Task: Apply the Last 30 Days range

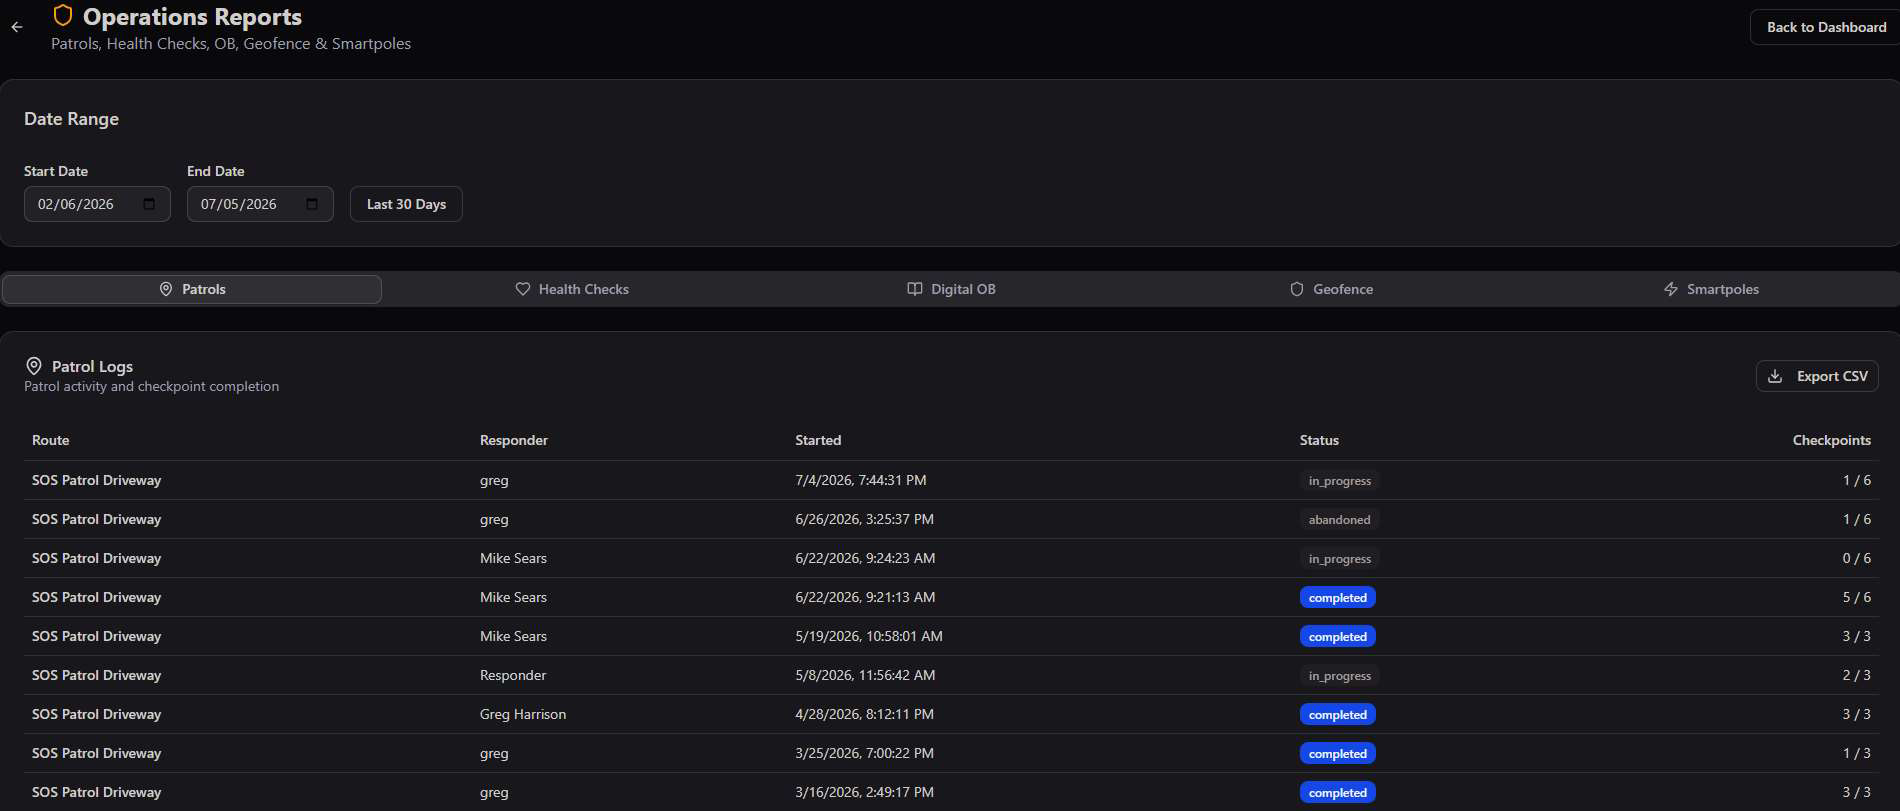Action: point(406,204)
